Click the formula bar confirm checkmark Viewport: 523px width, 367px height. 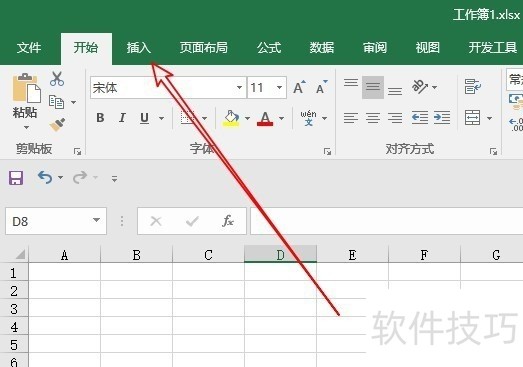click(x=192, y=221)
